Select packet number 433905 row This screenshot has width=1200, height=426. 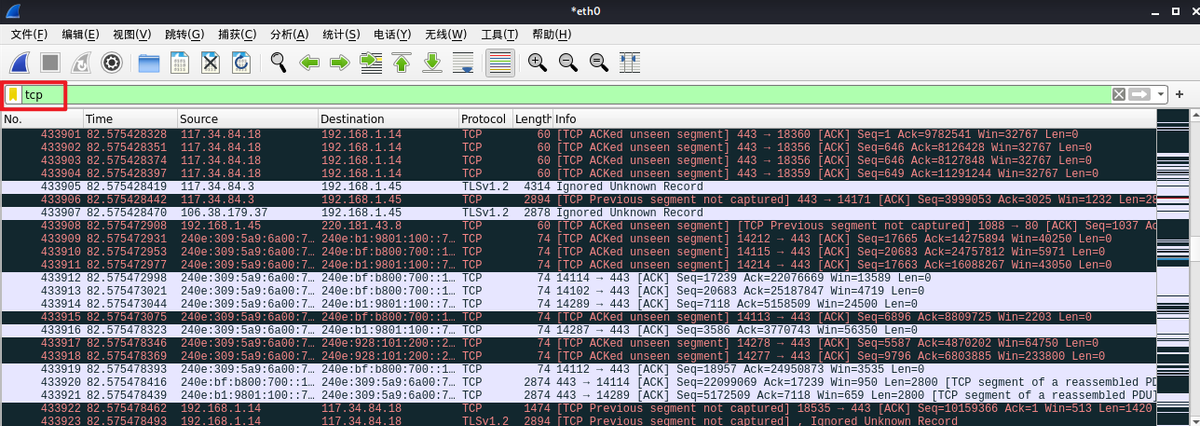pos(300,186)
